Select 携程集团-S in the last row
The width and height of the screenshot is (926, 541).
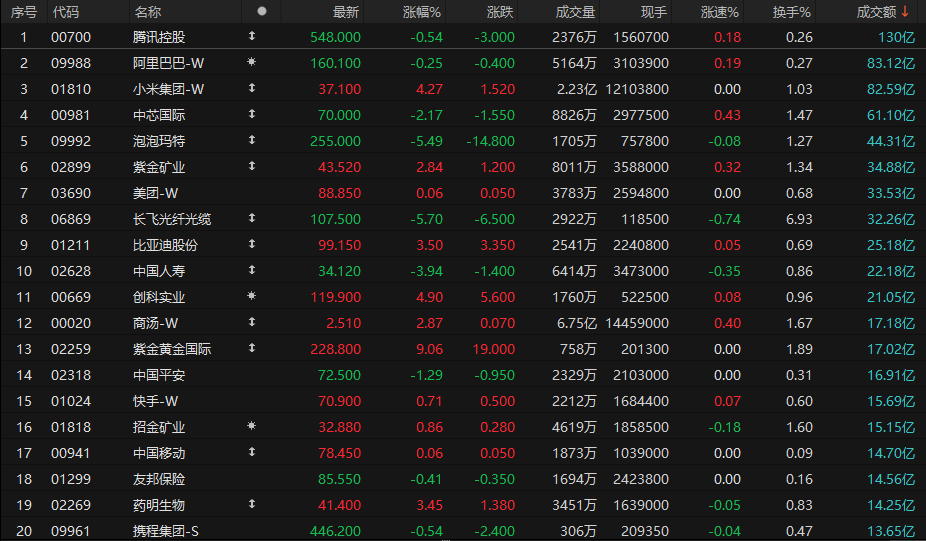click(x=463, y=530)
